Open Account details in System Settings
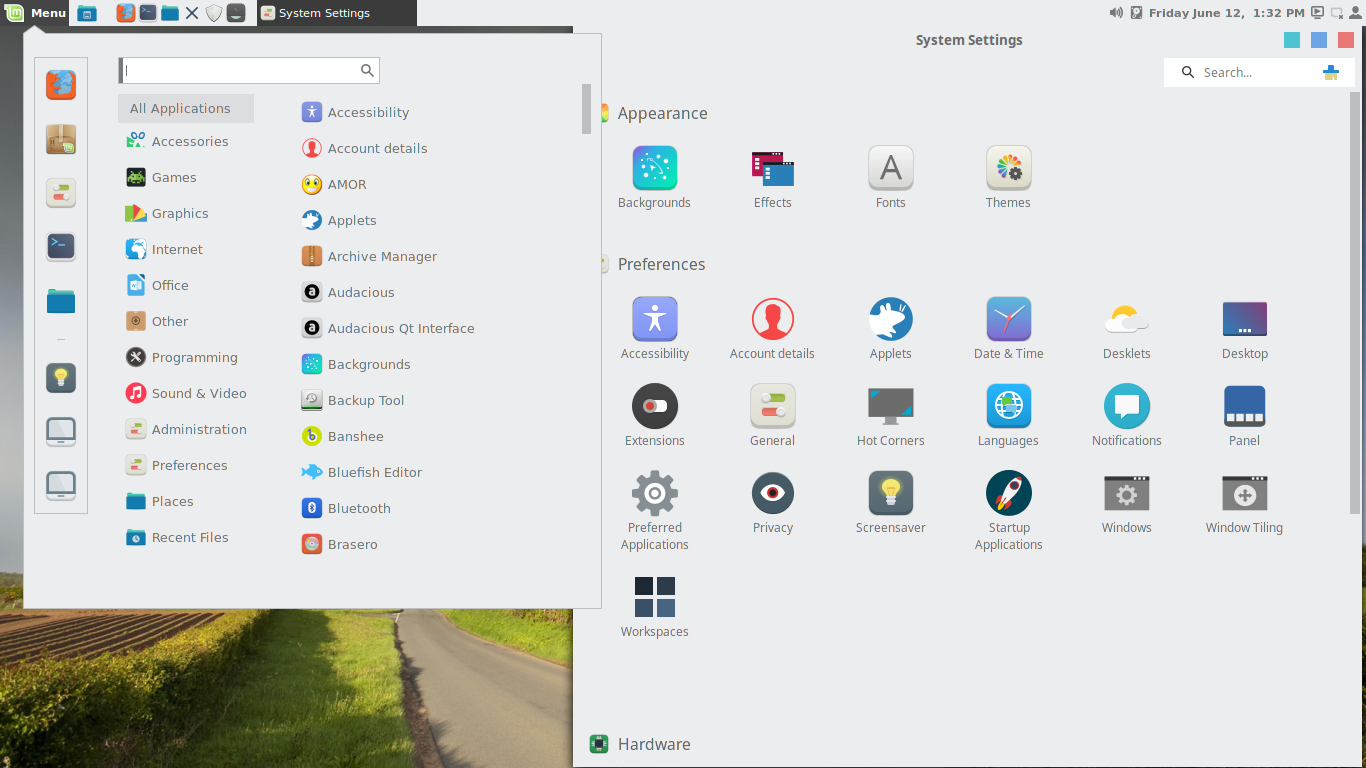Image resolution: width=1366 pixels, height=768 pixels. [772, 328]
